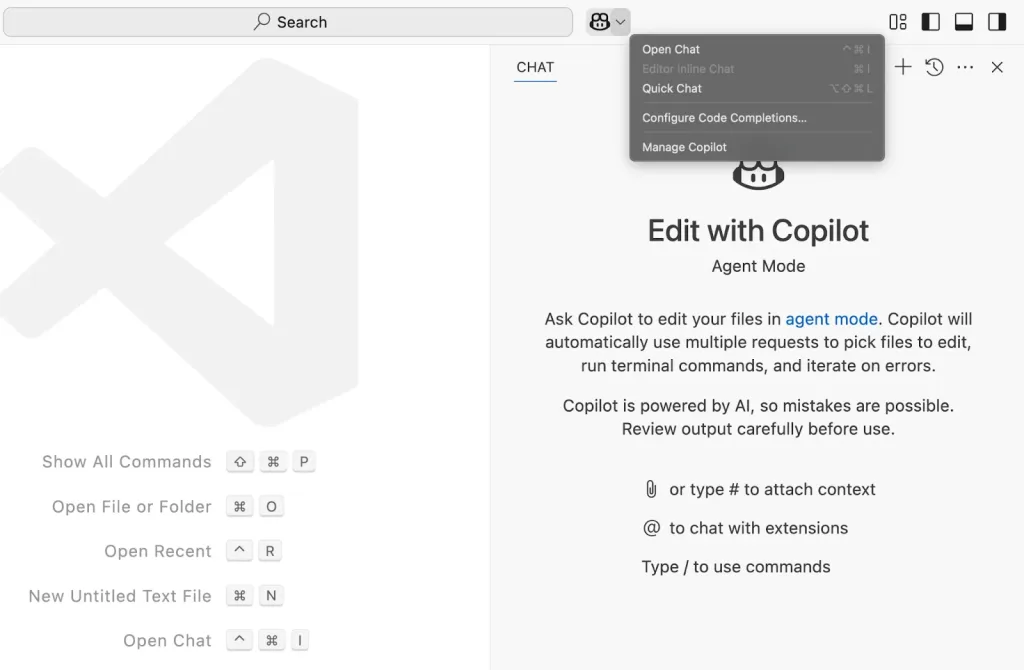This screenshot has width=1024, height=670.
Task: Open chat views and more actions ellipsis
Action: (965, 67)
